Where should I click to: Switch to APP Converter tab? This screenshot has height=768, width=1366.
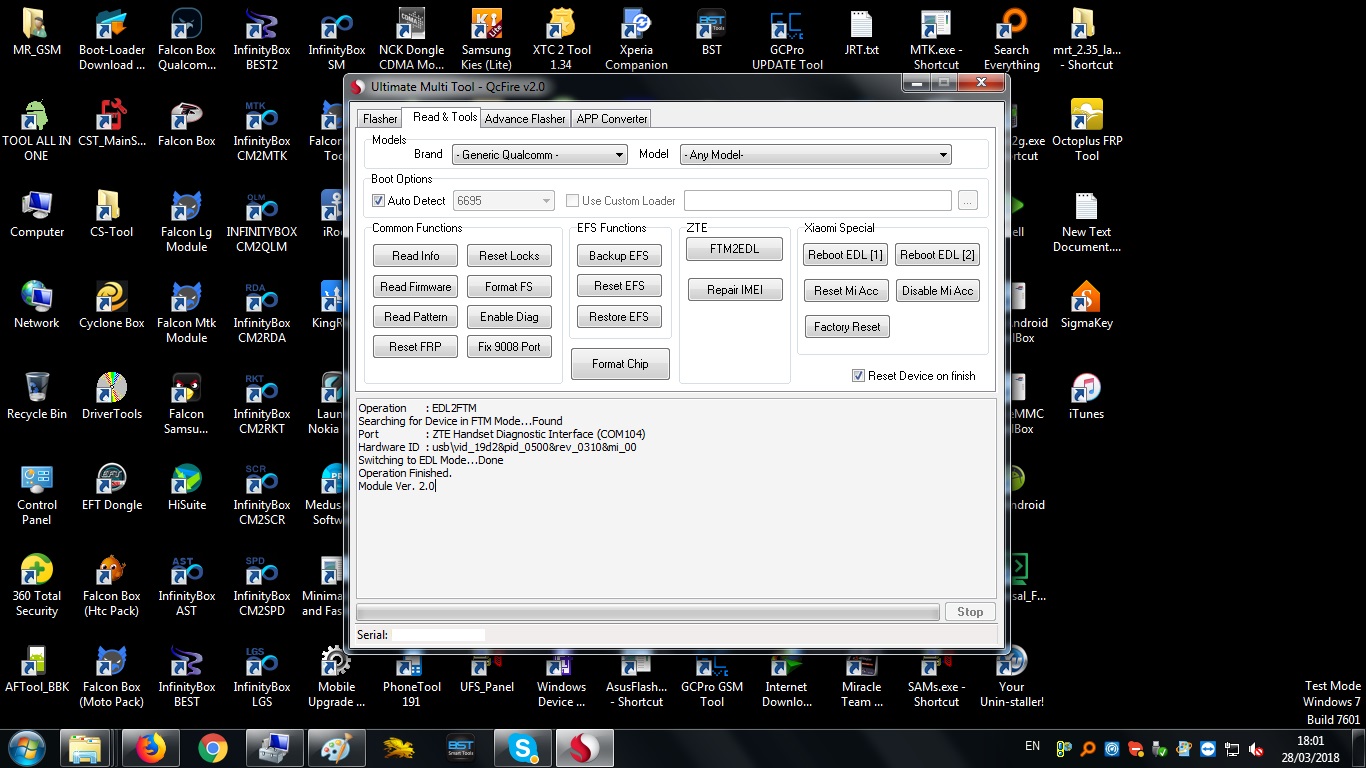[x=612, y=119]
